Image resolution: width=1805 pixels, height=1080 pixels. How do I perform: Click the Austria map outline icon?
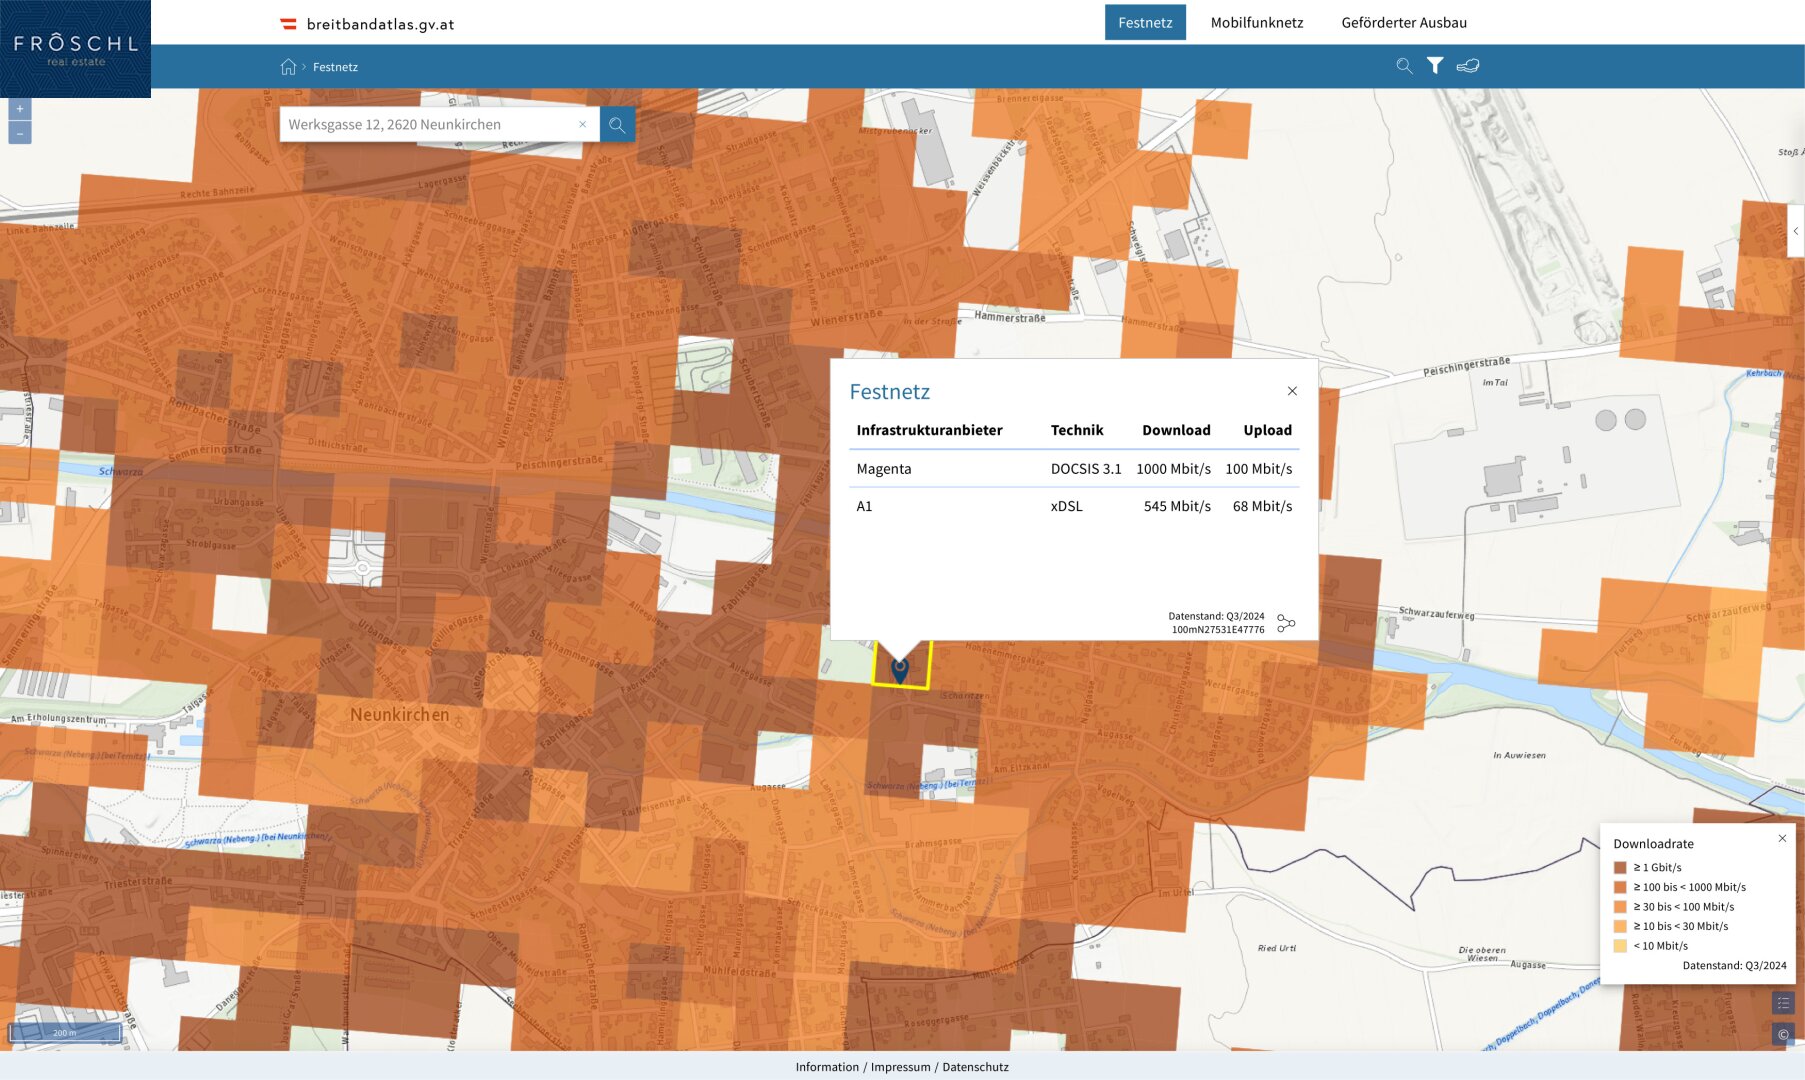coord(1468,66)
